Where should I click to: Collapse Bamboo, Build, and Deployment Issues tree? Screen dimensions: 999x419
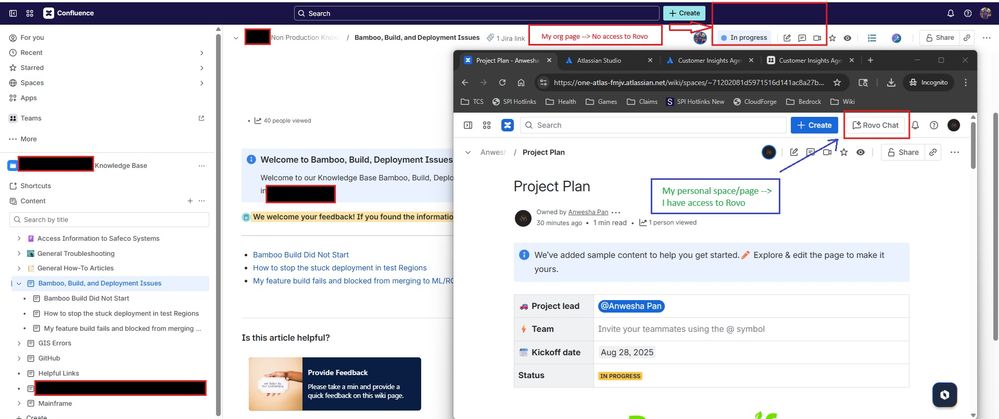(x=19, y=283)
